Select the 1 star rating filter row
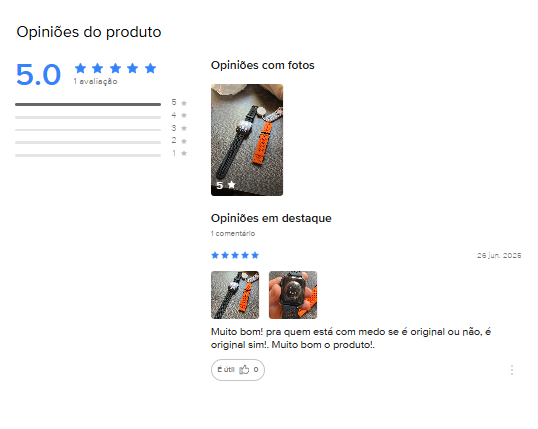Screen dimensions: 538x429 coord(101,154)
